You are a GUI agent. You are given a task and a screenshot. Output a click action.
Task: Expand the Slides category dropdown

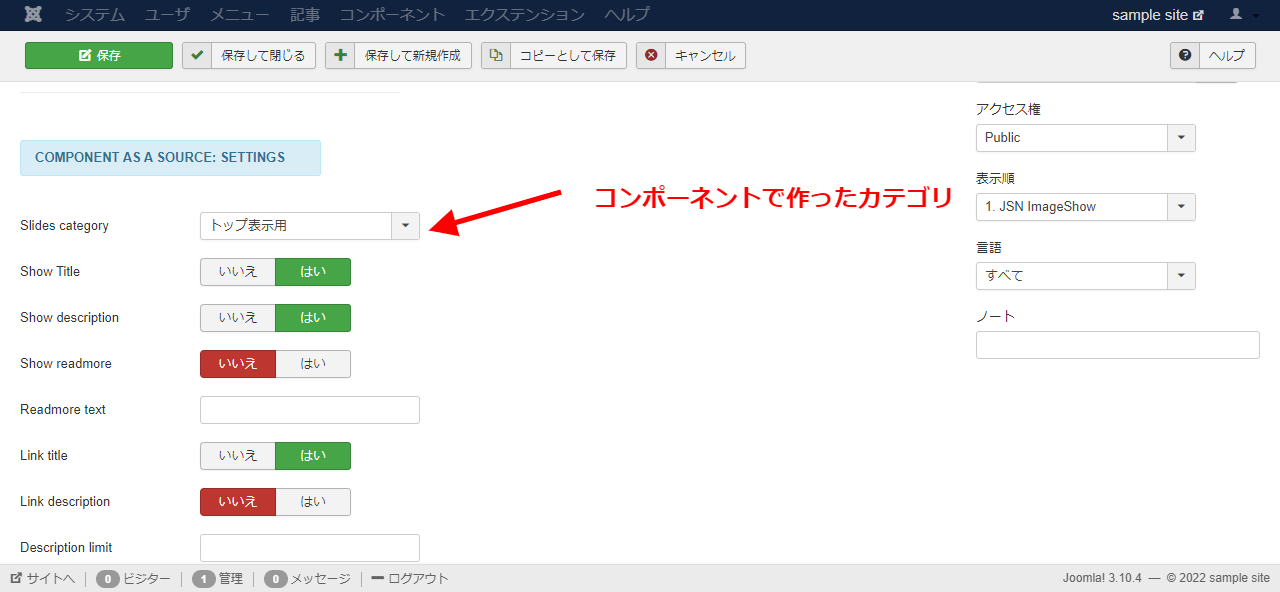click(x=405, y=226)
